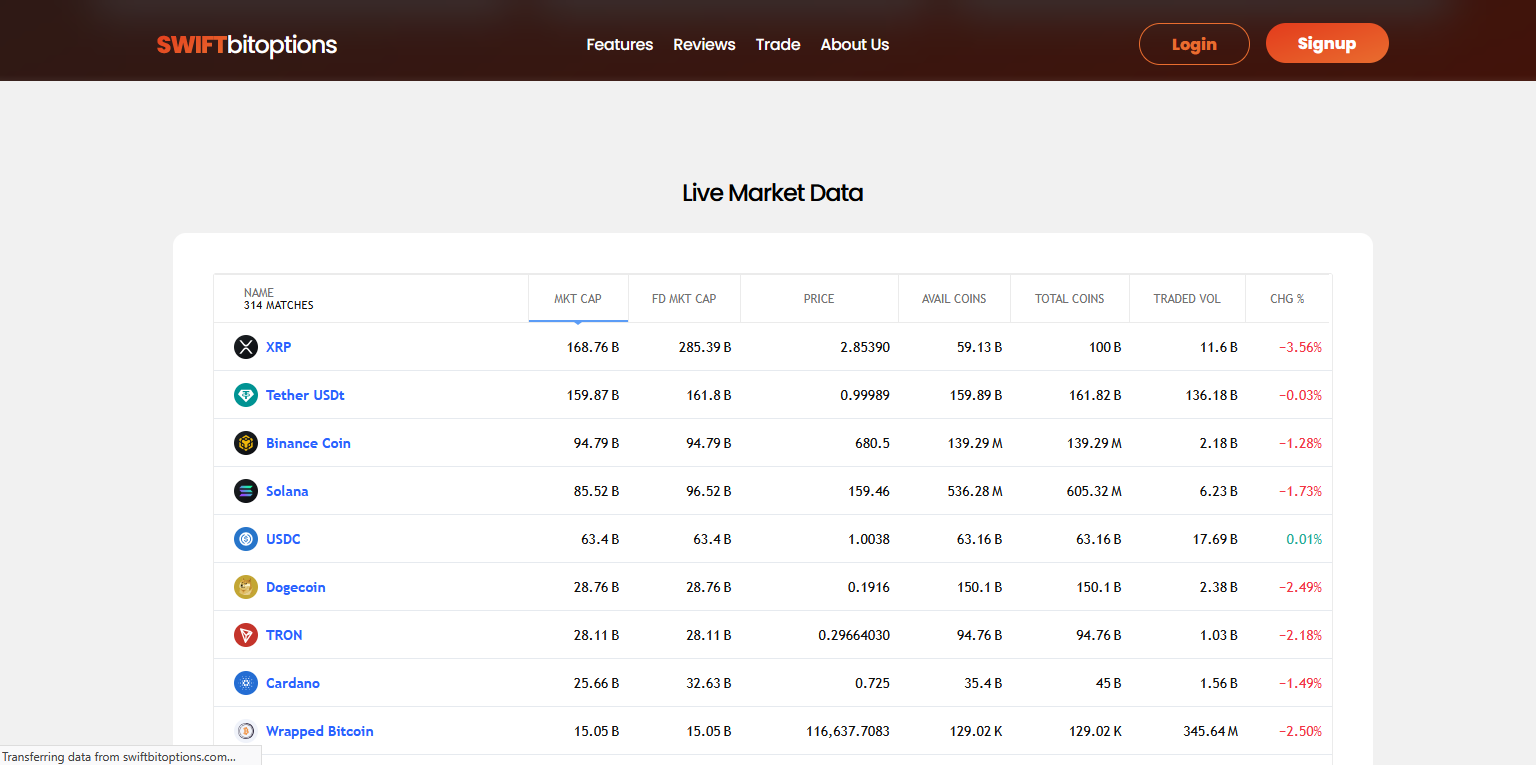Open the Reviews menu item
1536x765 pixels.
click(704, 44)
